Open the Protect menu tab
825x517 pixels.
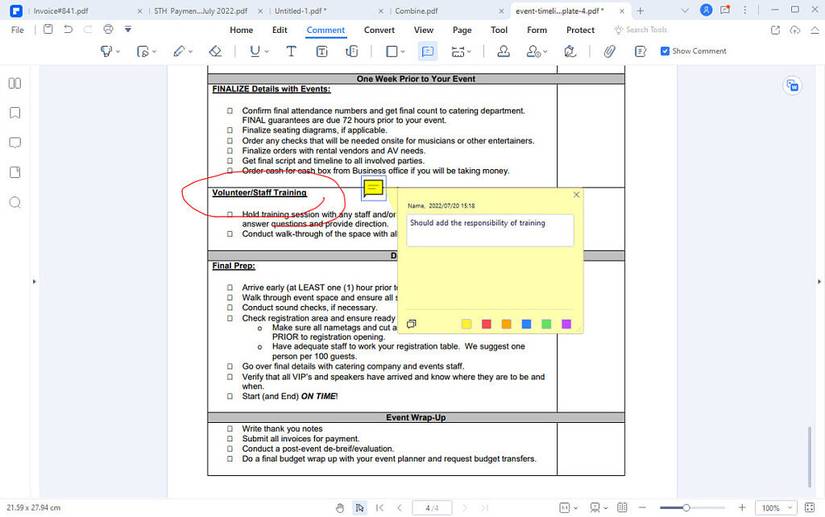[x=580, y=30]
